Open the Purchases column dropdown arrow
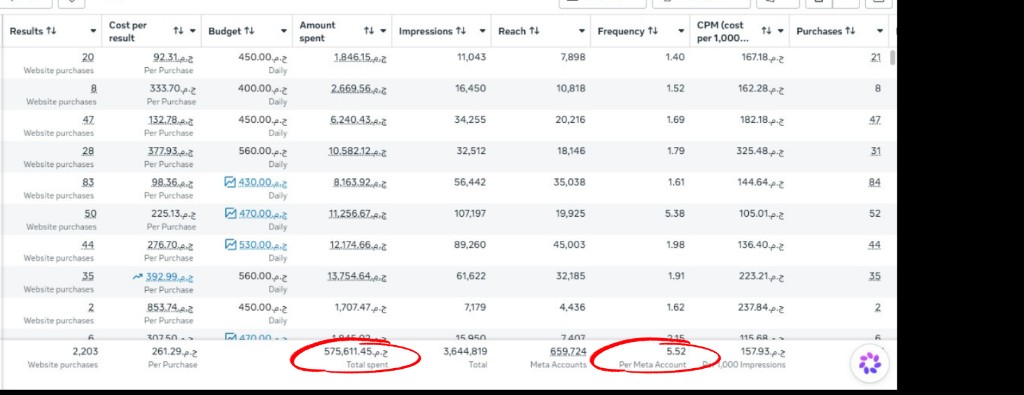The image size is (1024, 395). (880, 31)
